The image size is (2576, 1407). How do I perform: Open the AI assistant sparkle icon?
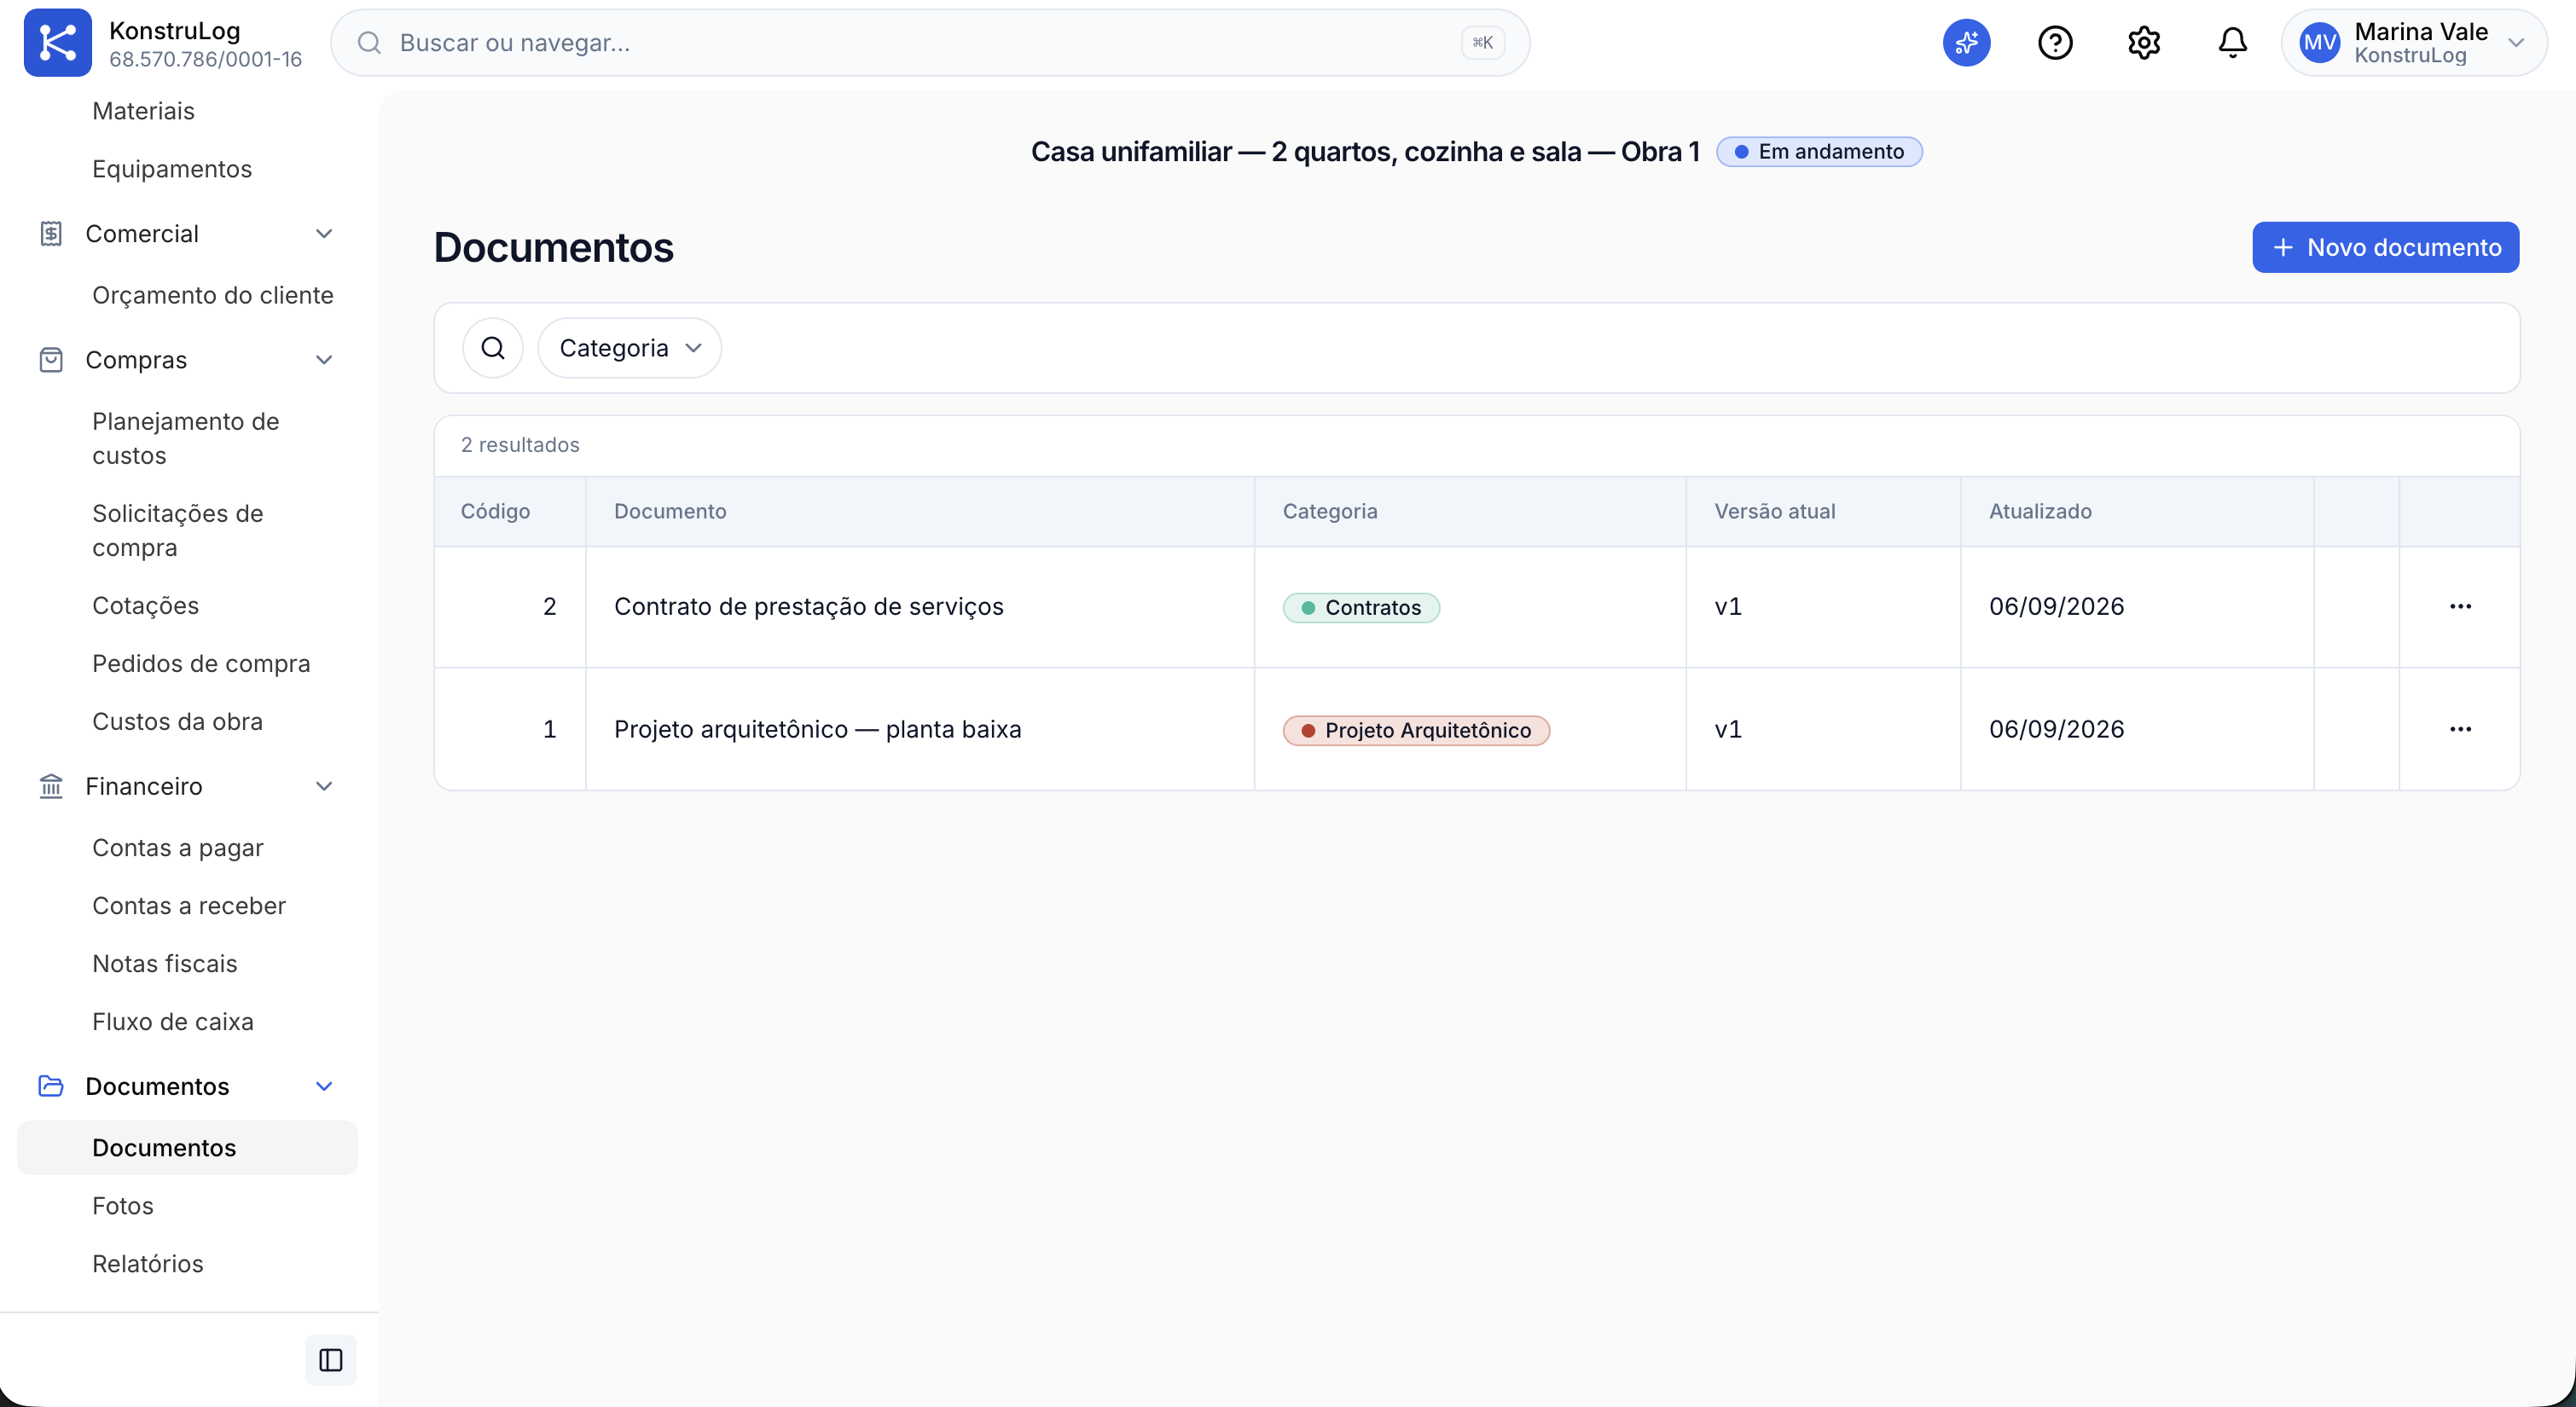(1966, 43)
